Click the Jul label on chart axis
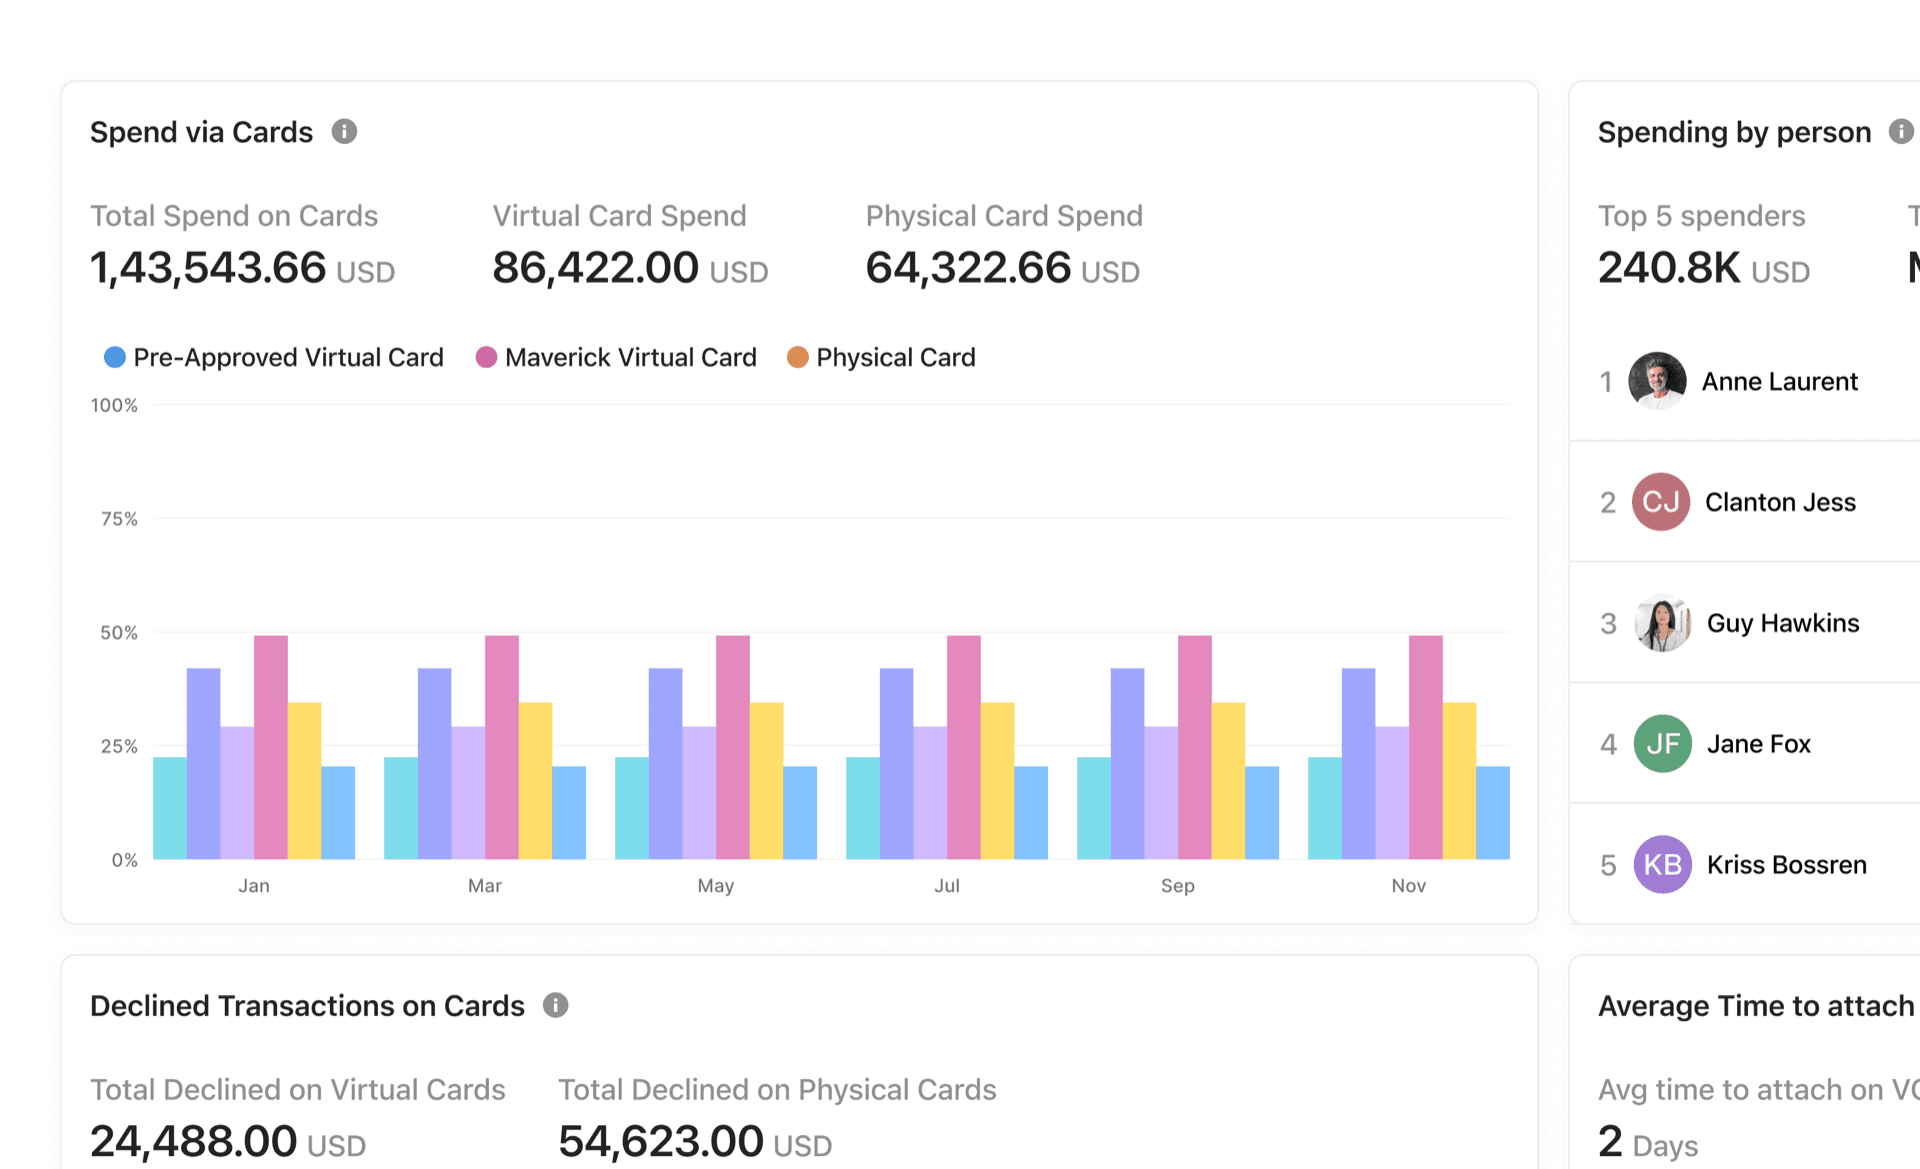 947,886
